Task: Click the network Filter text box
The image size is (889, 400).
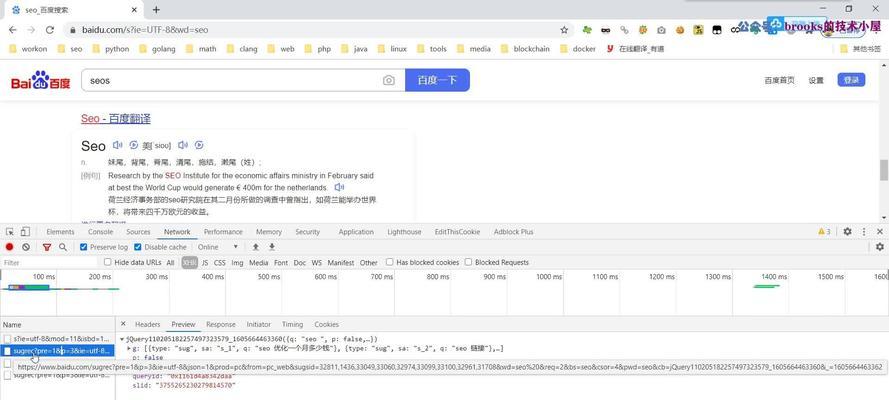Action: point(49,262)
